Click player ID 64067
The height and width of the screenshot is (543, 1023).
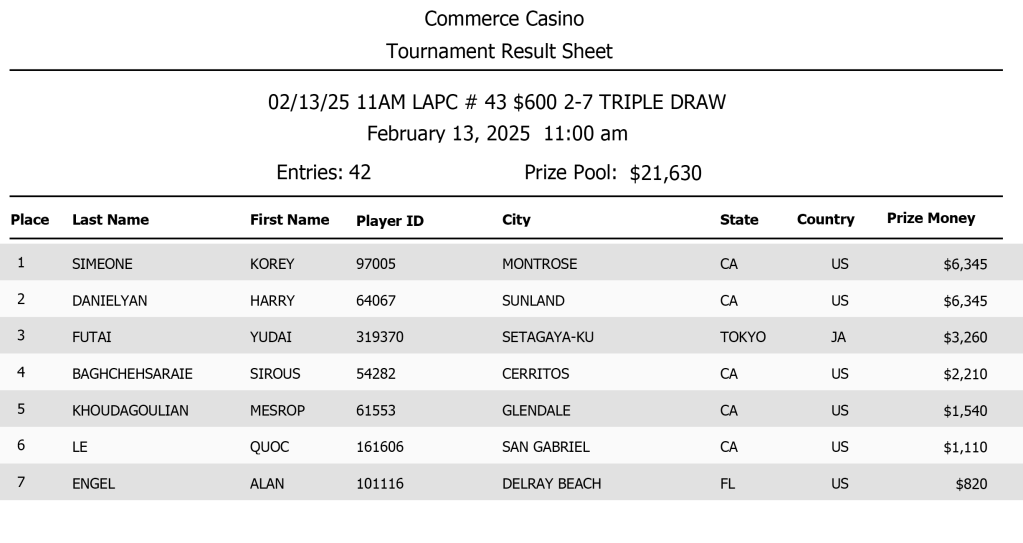pyautogui.click(x=376, y=300)
